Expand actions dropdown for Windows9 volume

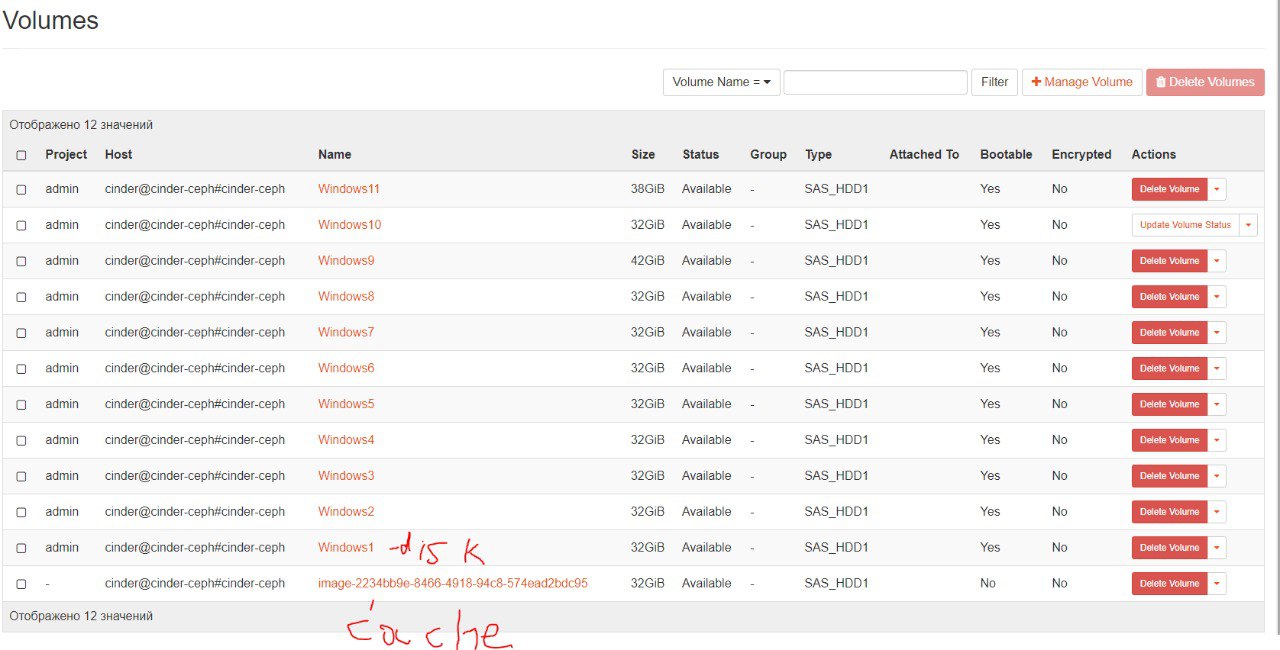click(x=1217, y=261)
